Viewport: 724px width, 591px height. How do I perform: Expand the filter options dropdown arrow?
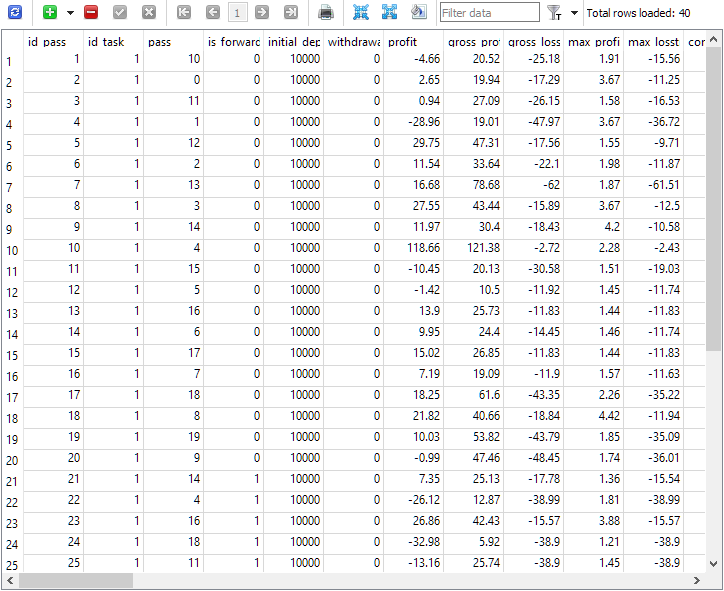pos(574,13)
